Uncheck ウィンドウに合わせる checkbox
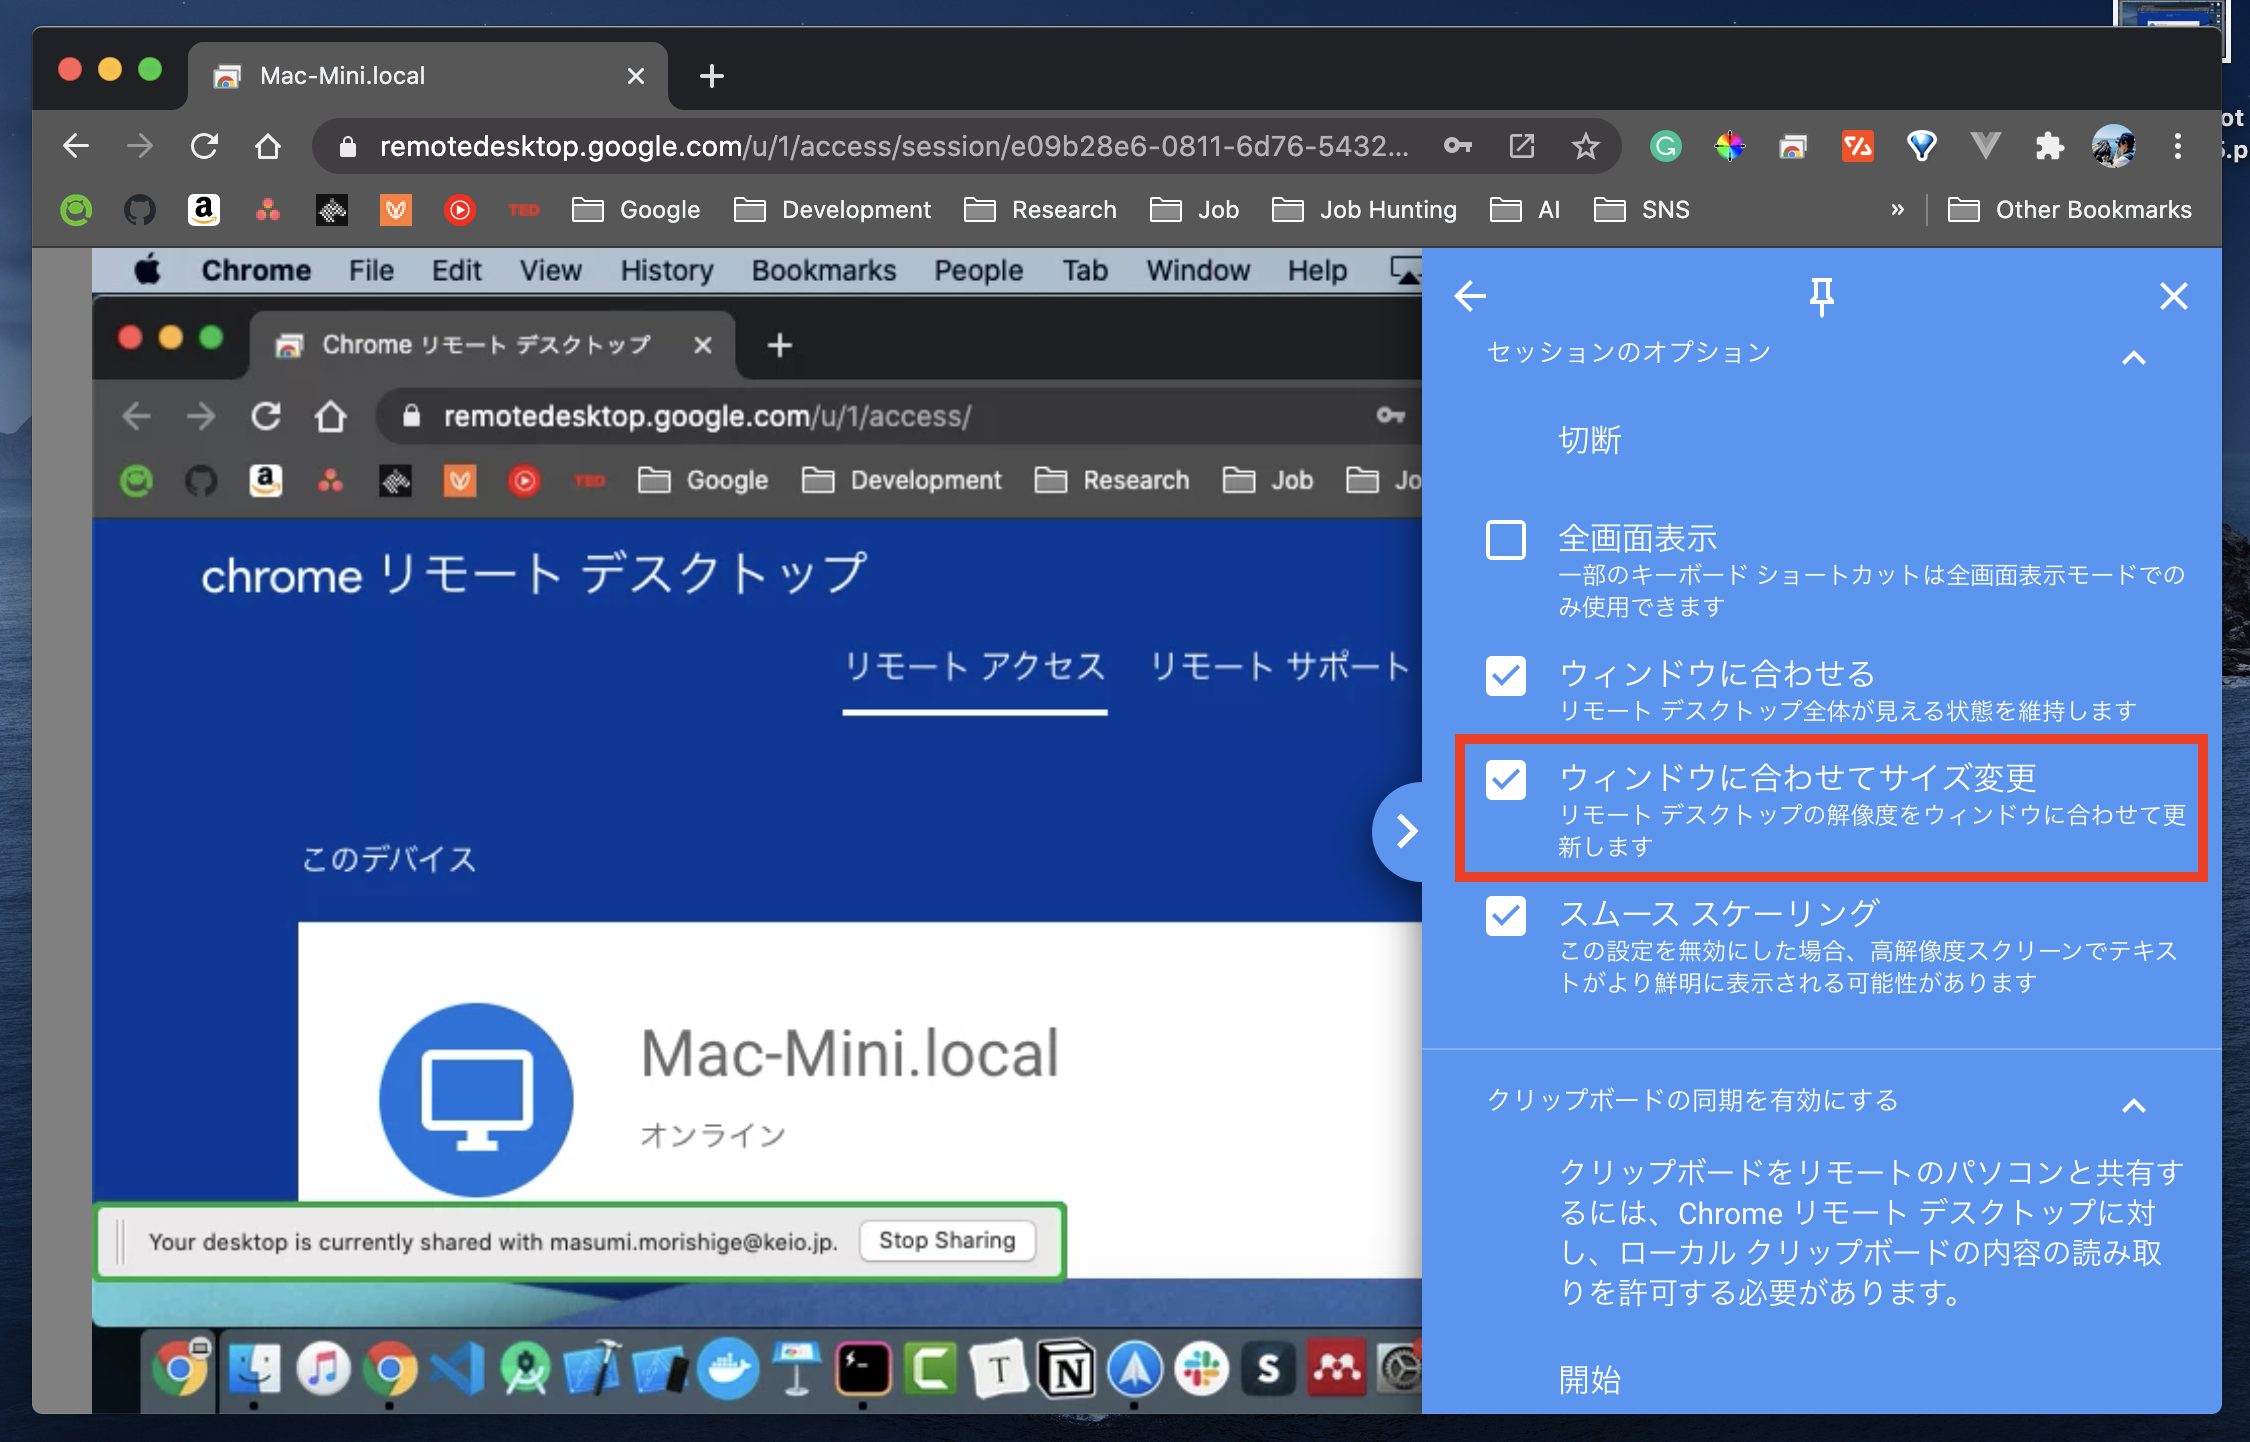The width and height of the screenshot is (2250, 1442). (1505, 676)
